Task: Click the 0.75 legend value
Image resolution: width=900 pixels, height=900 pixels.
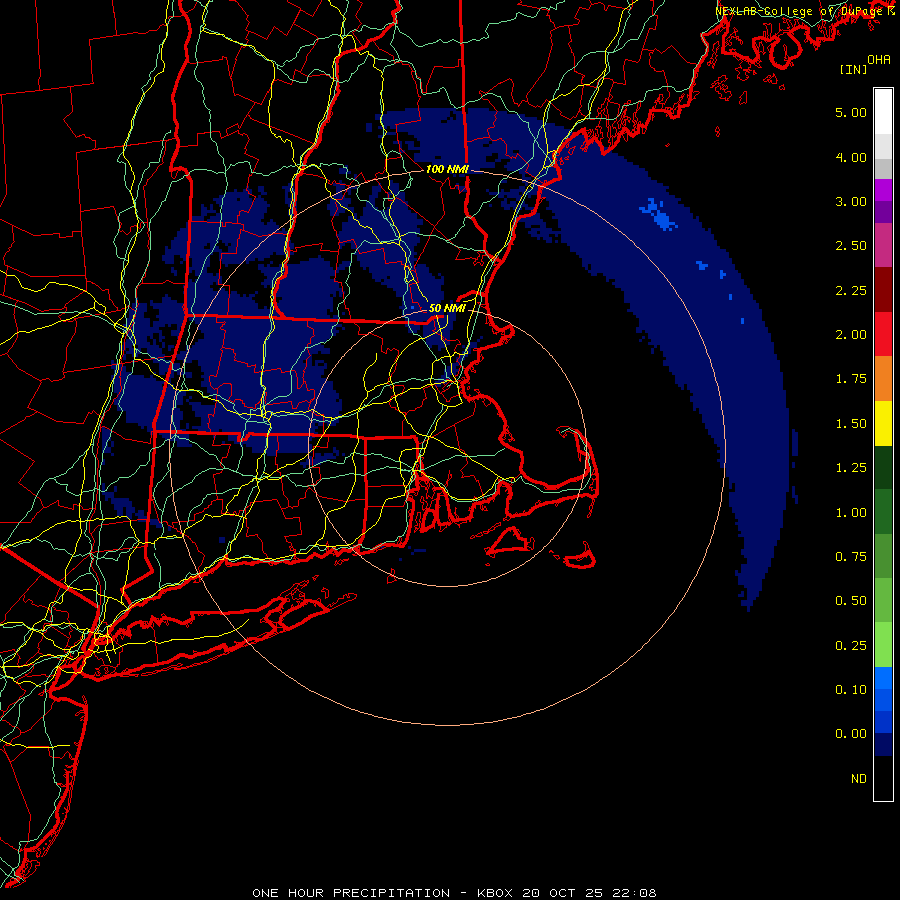Action: pos(851,557)
